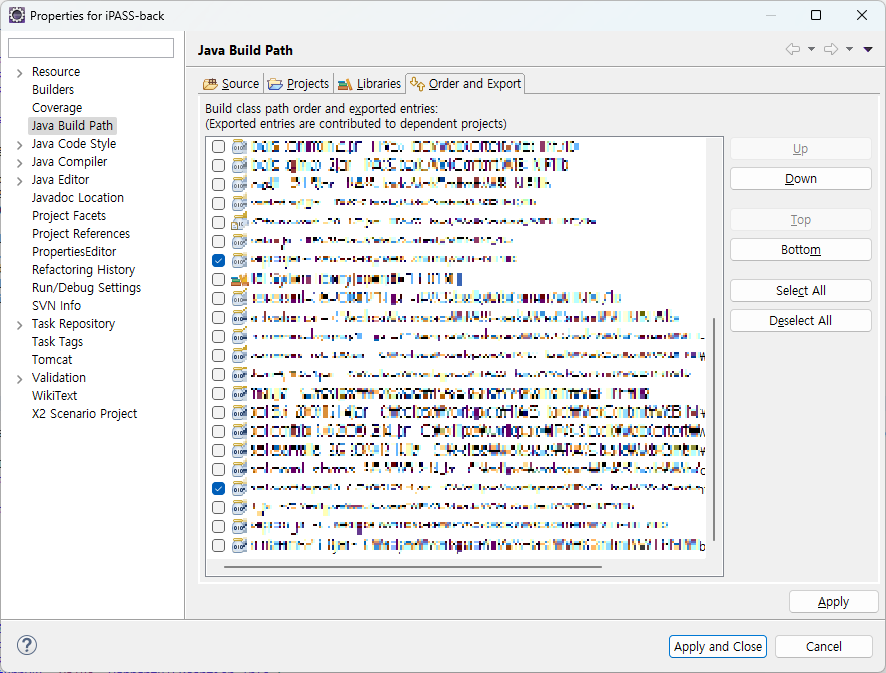The height and width of the screenshot is (673, 886).
Task: Select Java Build Path in the tree
Action: 72,125
